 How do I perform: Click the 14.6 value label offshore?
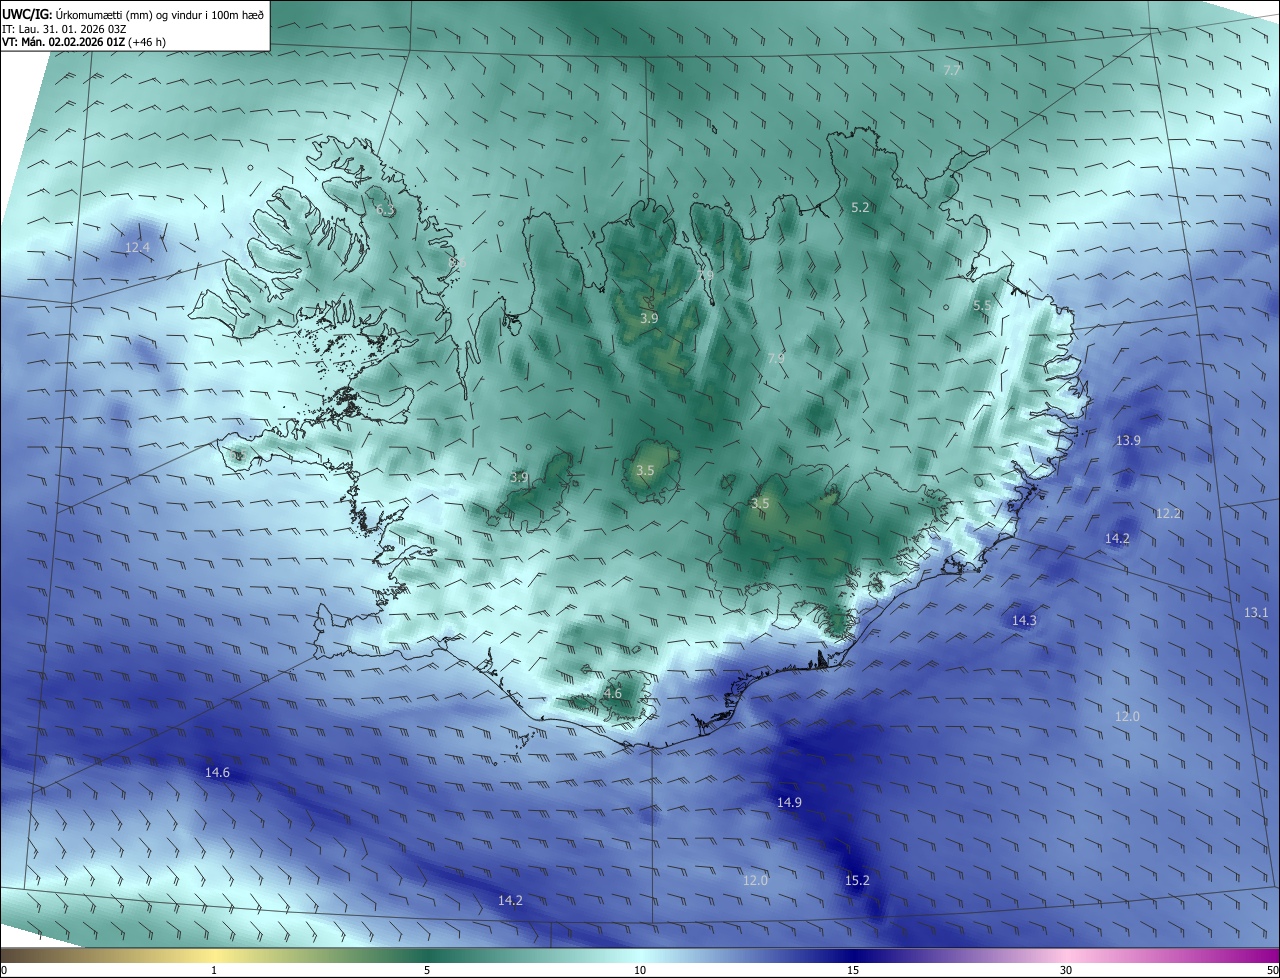(217, 772)
